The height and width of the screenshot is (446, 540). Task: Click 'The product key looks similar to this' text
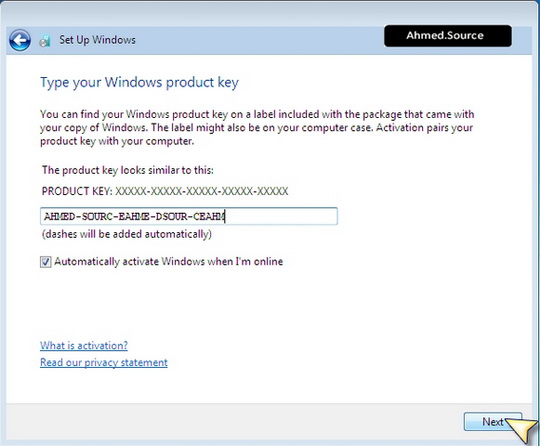point(128,170)
